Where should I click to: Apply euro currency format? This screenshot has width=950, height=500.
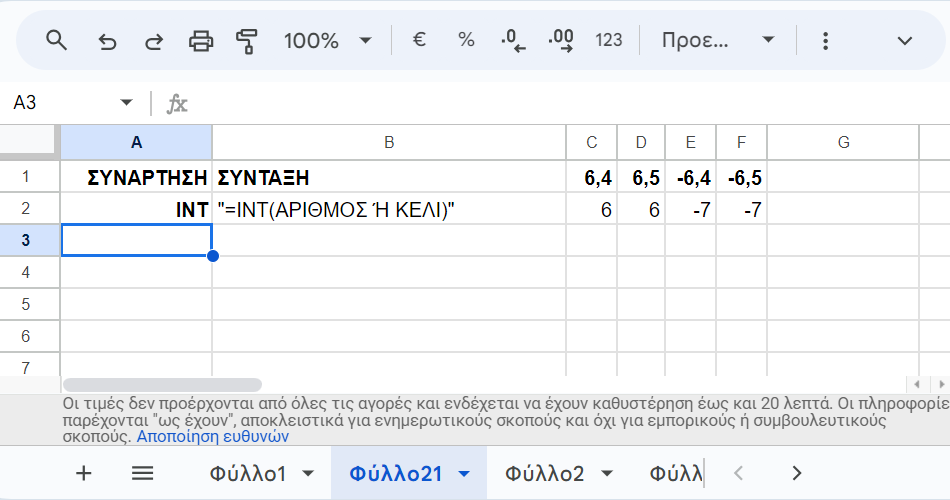point(420,40)
